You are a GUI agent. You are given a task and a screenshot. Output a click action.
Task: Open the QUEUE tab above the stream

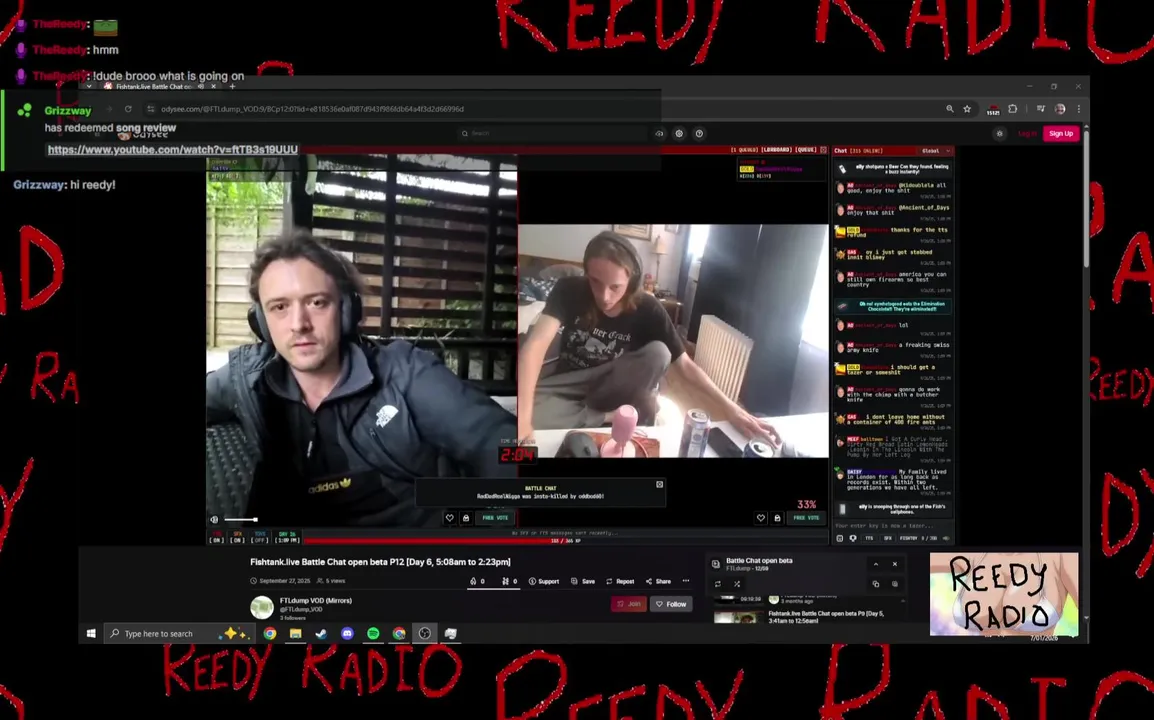(805, 149)
